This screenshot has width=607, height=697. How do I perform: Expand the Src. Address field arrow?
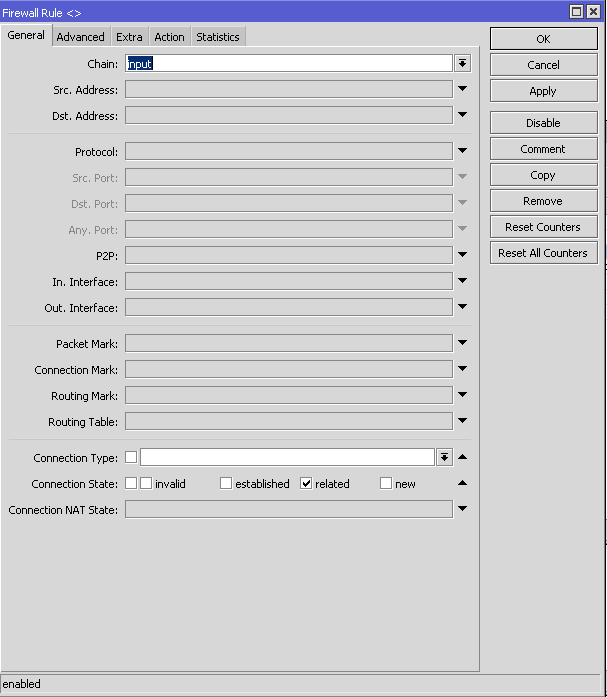[462, 90]
